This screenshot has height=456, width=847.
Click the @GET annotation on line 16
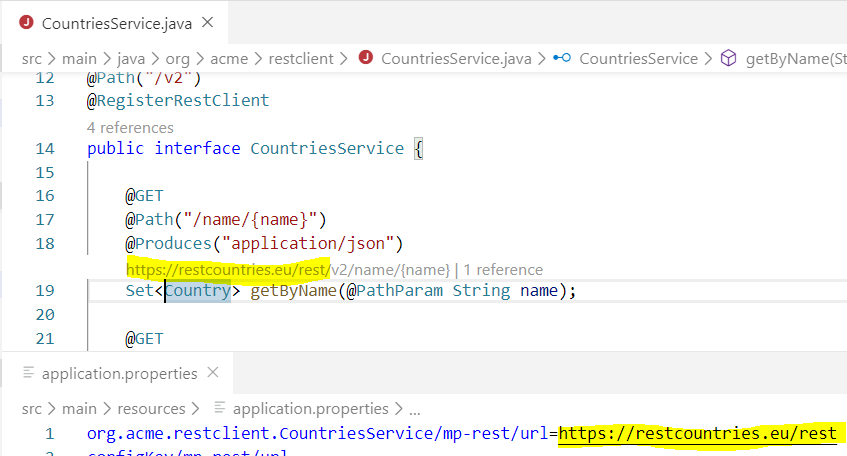coord(144,196)
